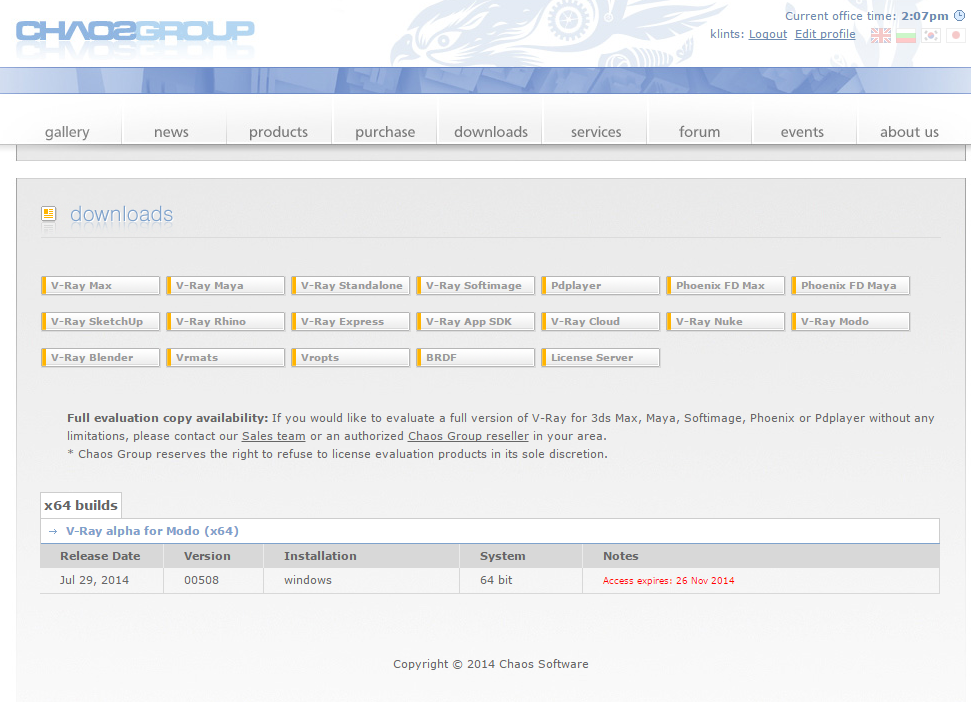Select the V-Ray Modo button

851,321
